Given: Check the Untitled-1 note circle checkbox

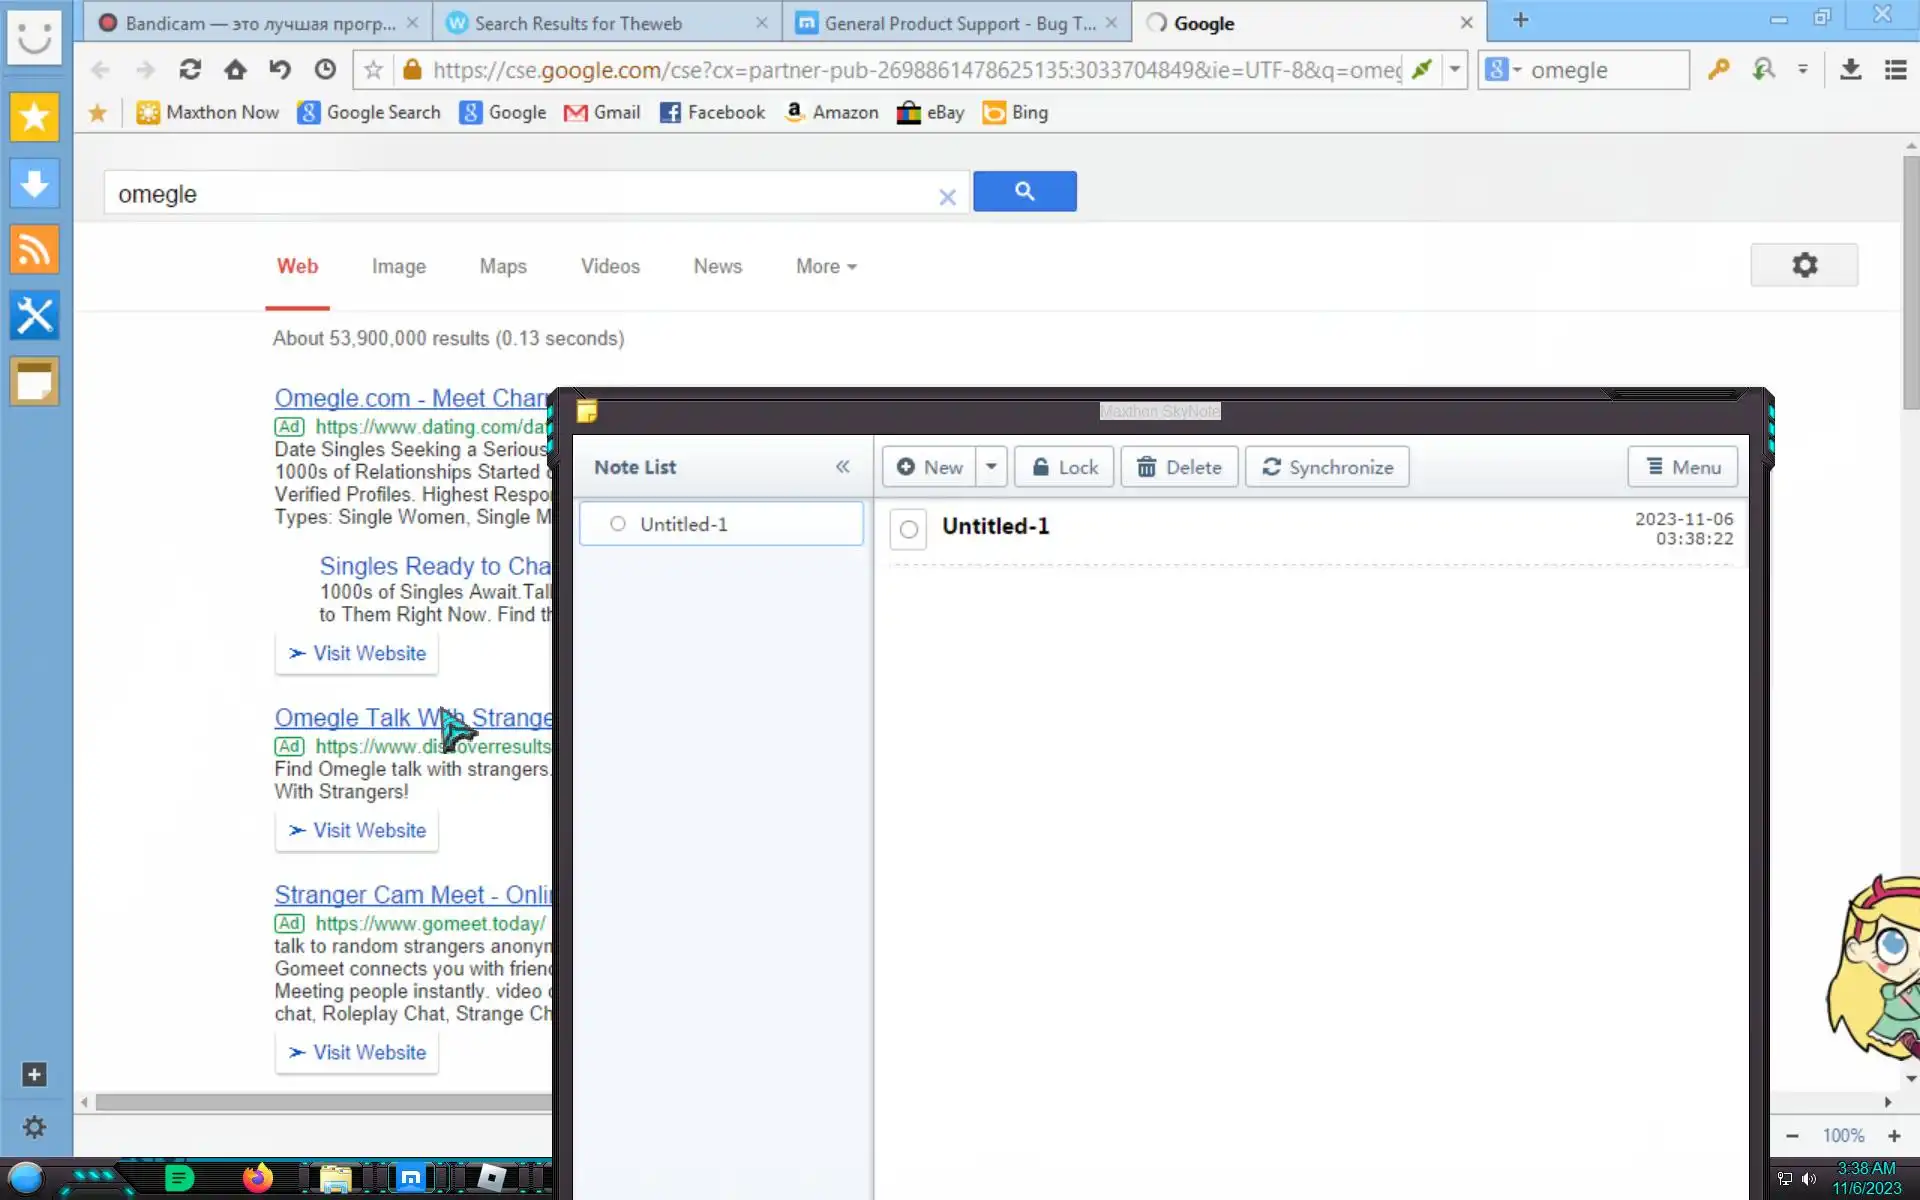Looking at the screenshot, I should [908, 529].
